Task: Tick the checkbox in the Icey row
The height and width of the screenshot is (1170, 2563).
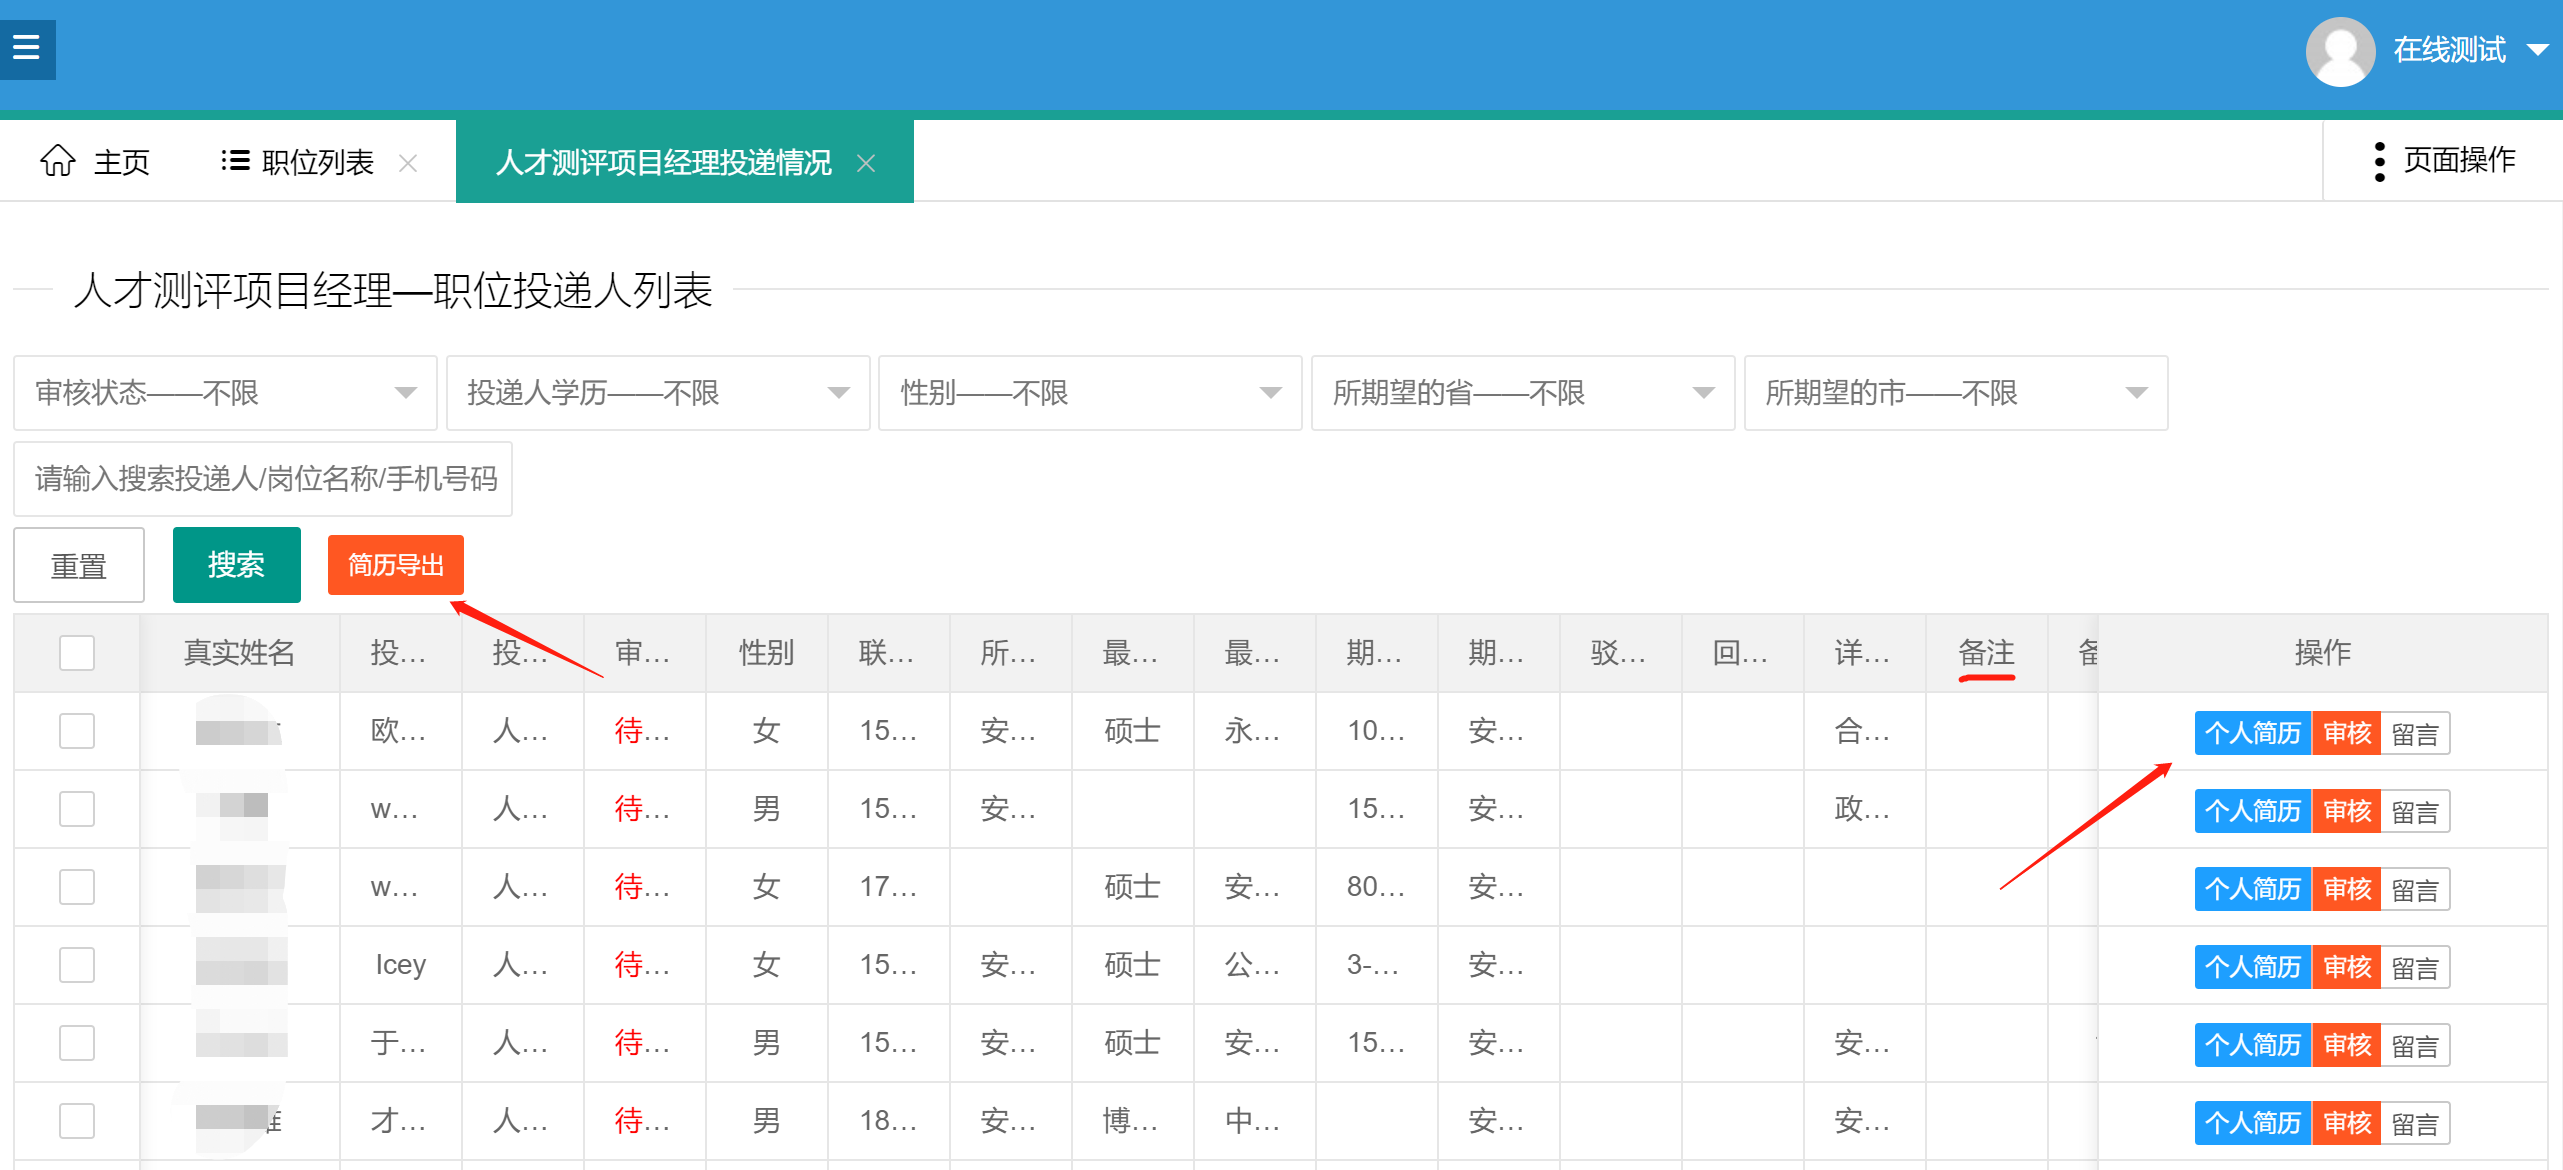Action: point(77,965)
